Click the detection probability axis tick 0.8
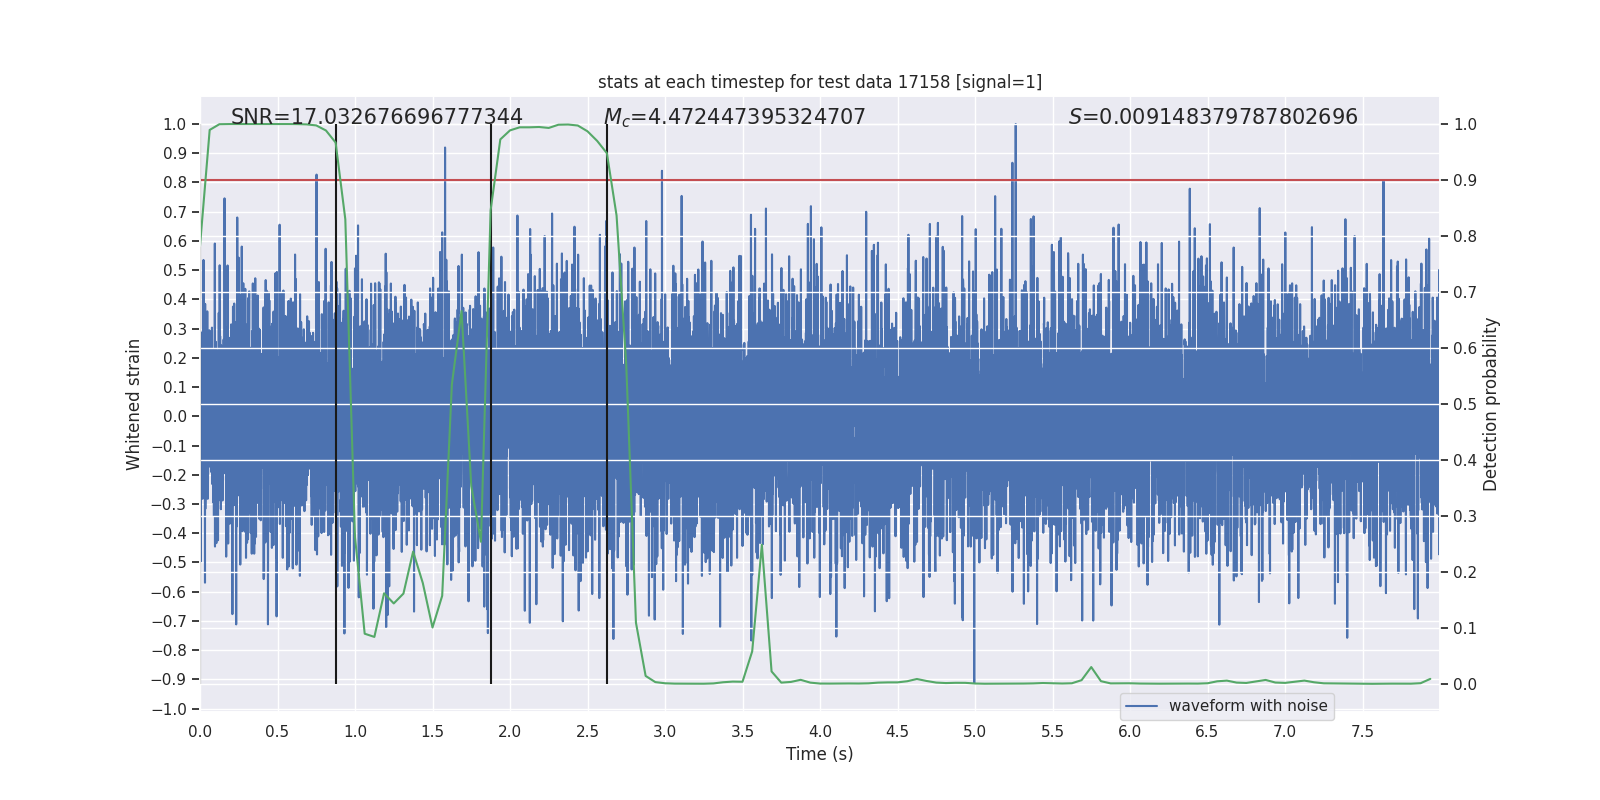 point(1465,236)
